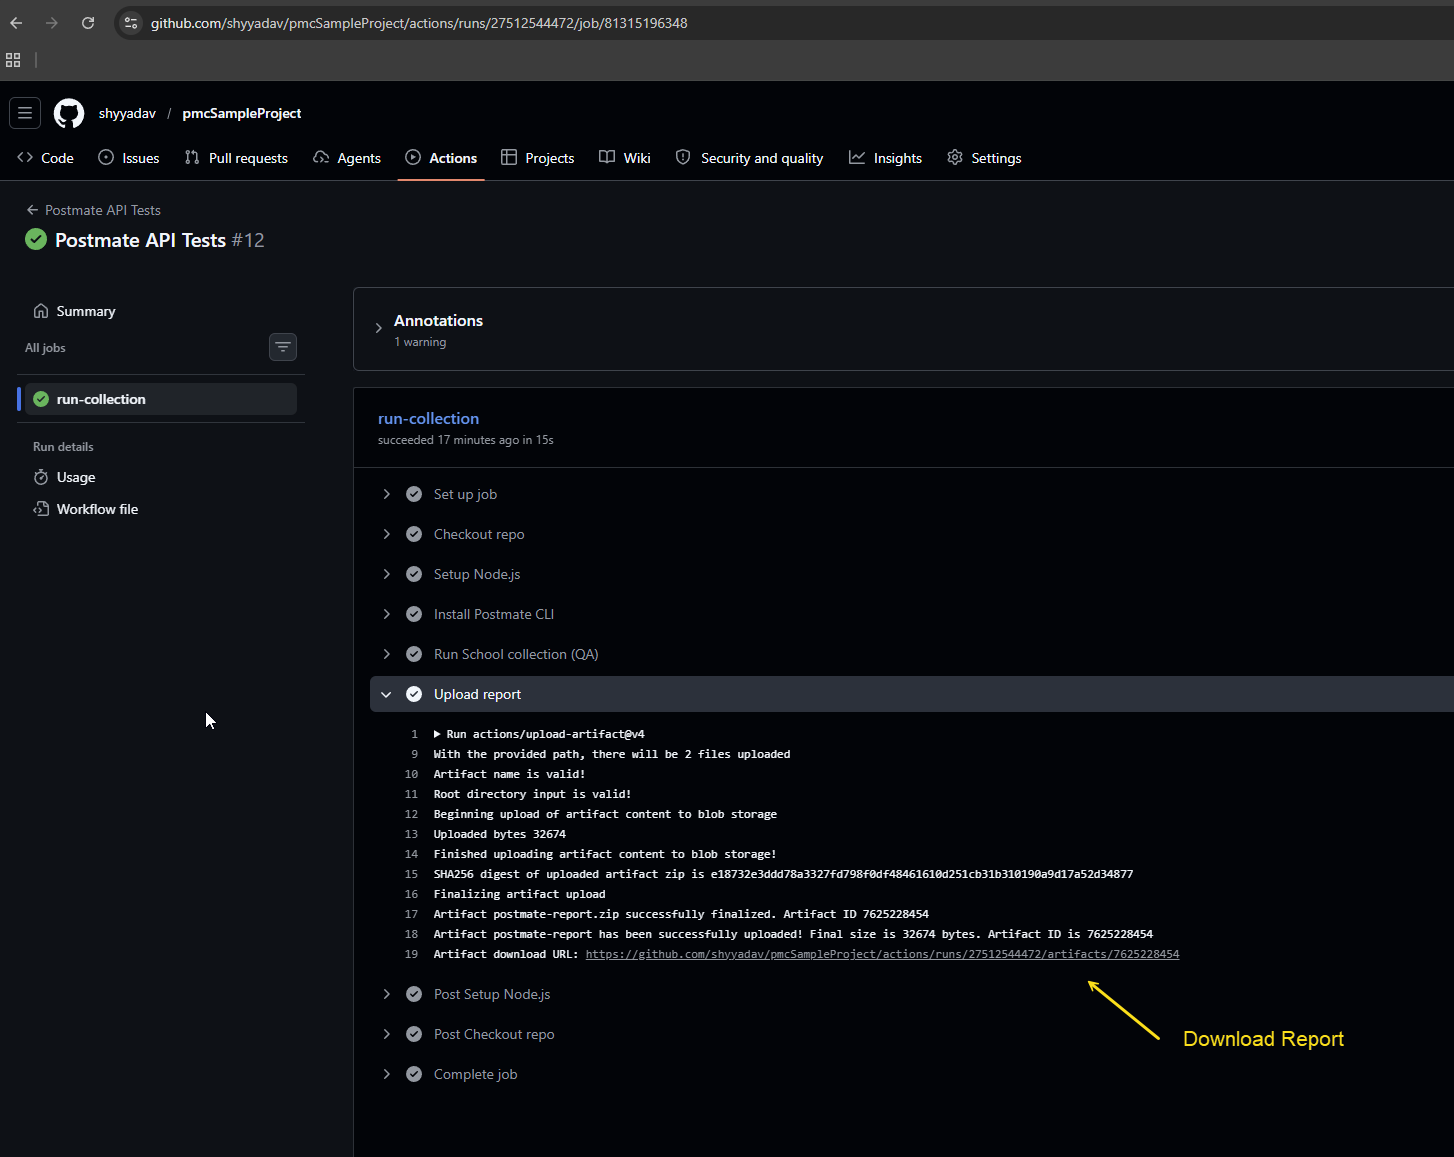Click log line number 17

[411, 914]
